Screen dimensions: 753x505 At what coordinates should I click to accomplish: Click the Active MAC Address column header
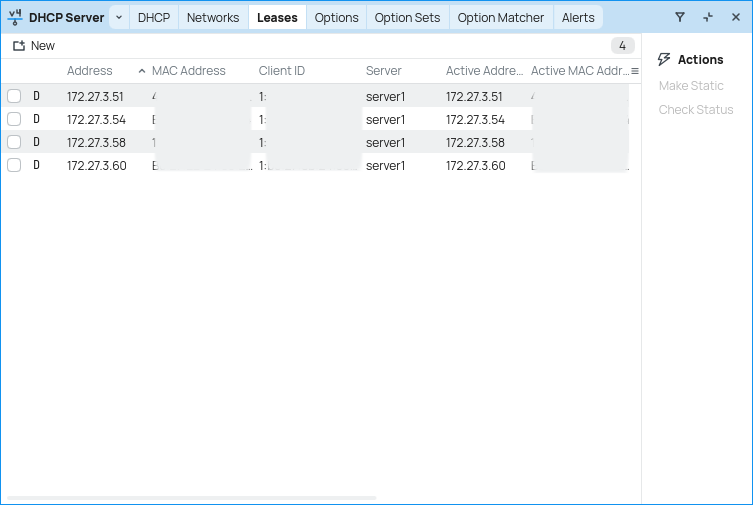(x=580, y=71)
